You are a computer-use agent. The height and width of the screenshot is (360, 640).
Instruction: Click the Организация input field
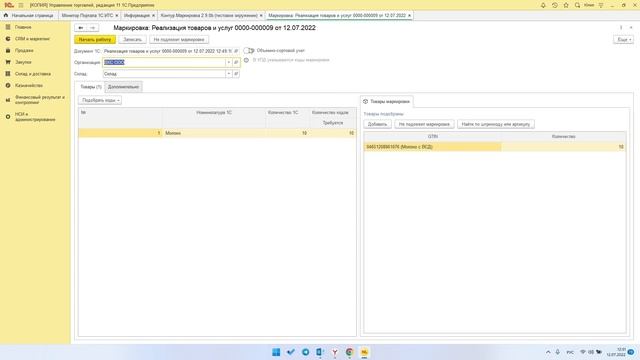pyautogui.click(x=164, y=62)
